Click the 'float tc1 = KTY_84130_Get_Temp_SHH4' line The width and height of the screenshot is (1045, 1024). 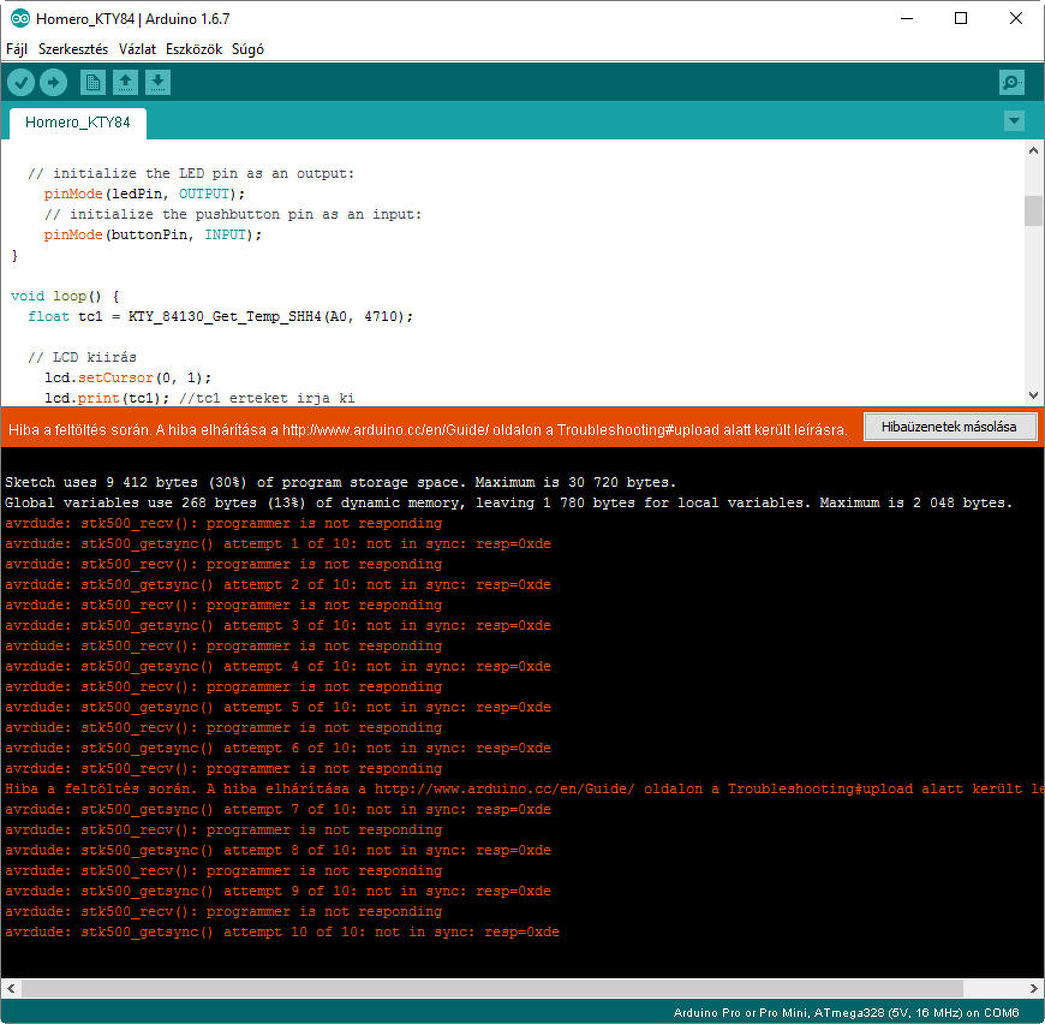click(x=220, y=317)
